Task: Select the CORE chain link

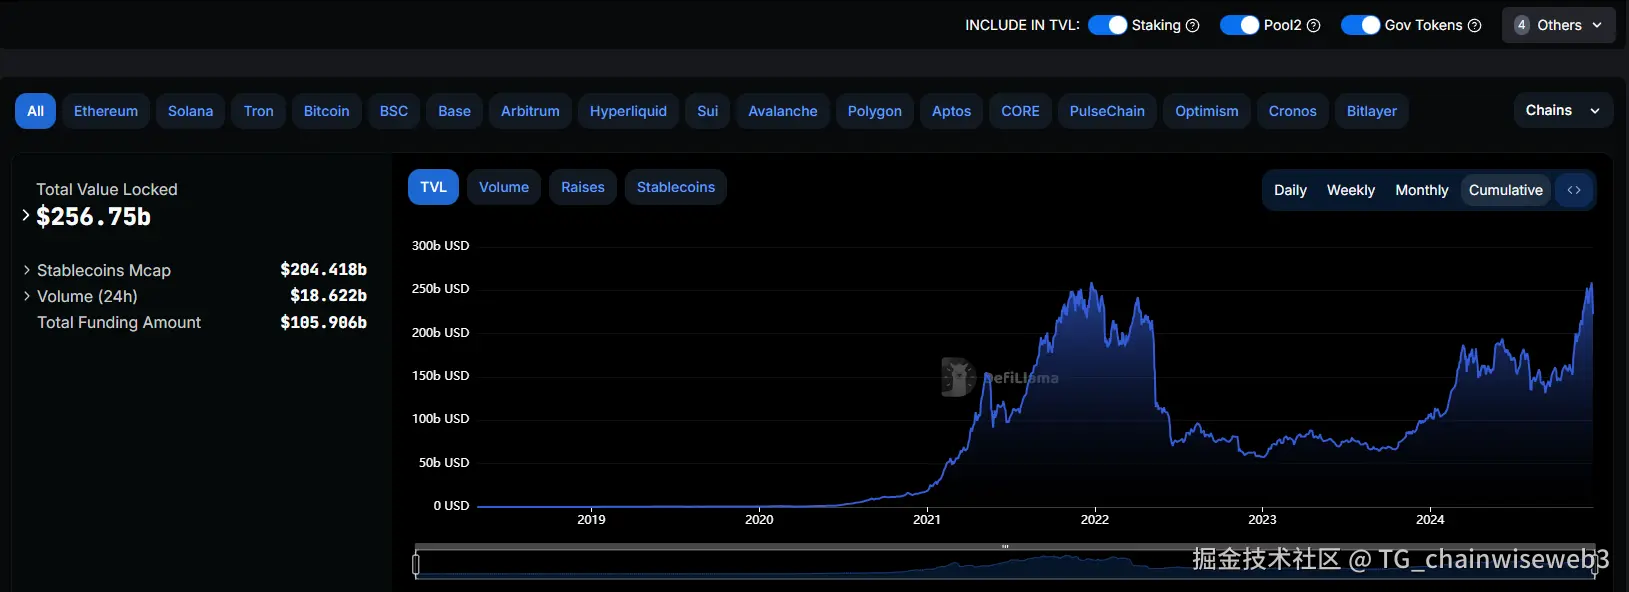Action: click(x=1021, y=111)
